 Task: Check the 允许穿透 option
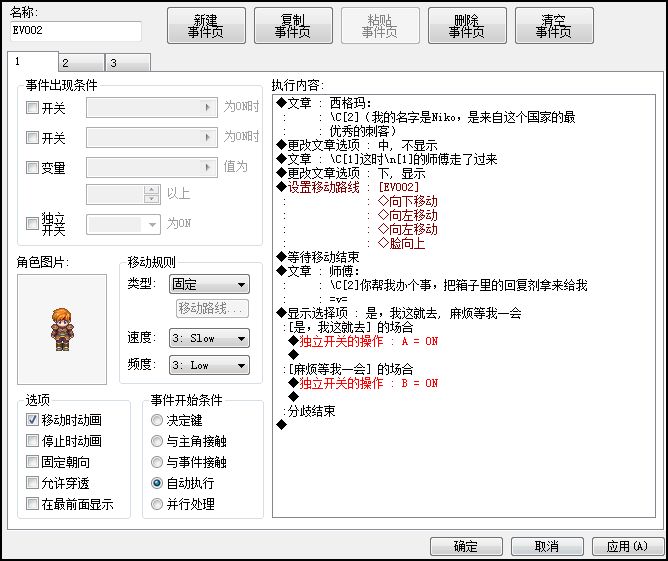coord(32,483)
